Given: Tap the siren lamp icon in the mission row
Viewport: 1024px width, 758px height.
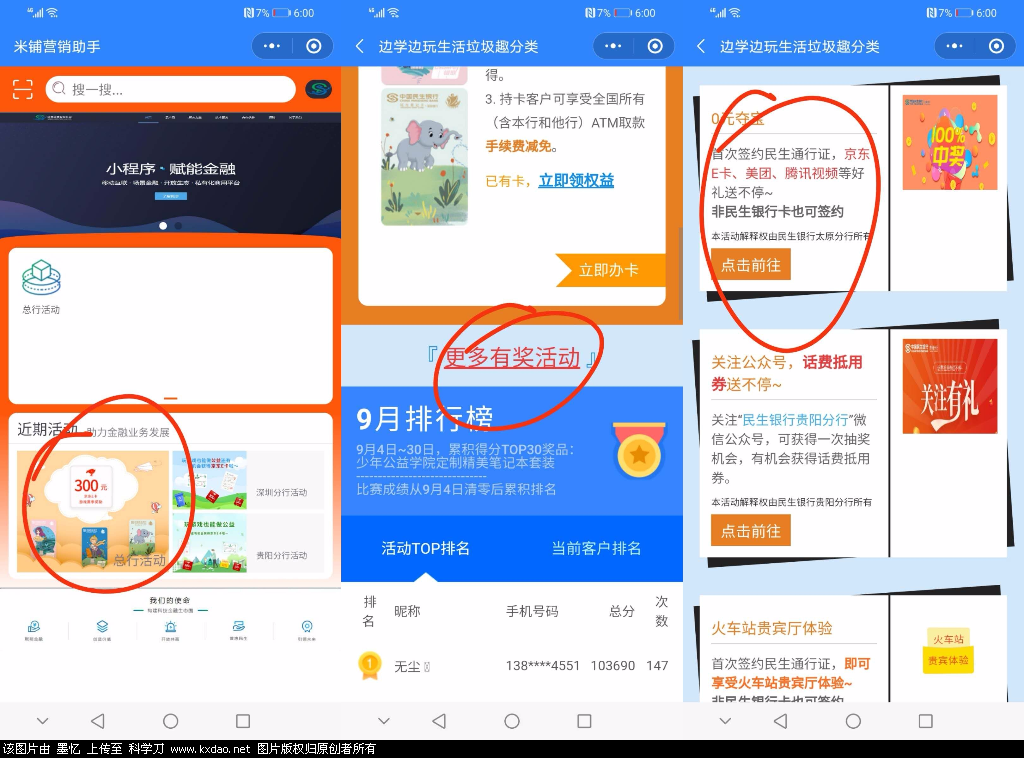Looking at the screenshot, I should pos(171,625).
